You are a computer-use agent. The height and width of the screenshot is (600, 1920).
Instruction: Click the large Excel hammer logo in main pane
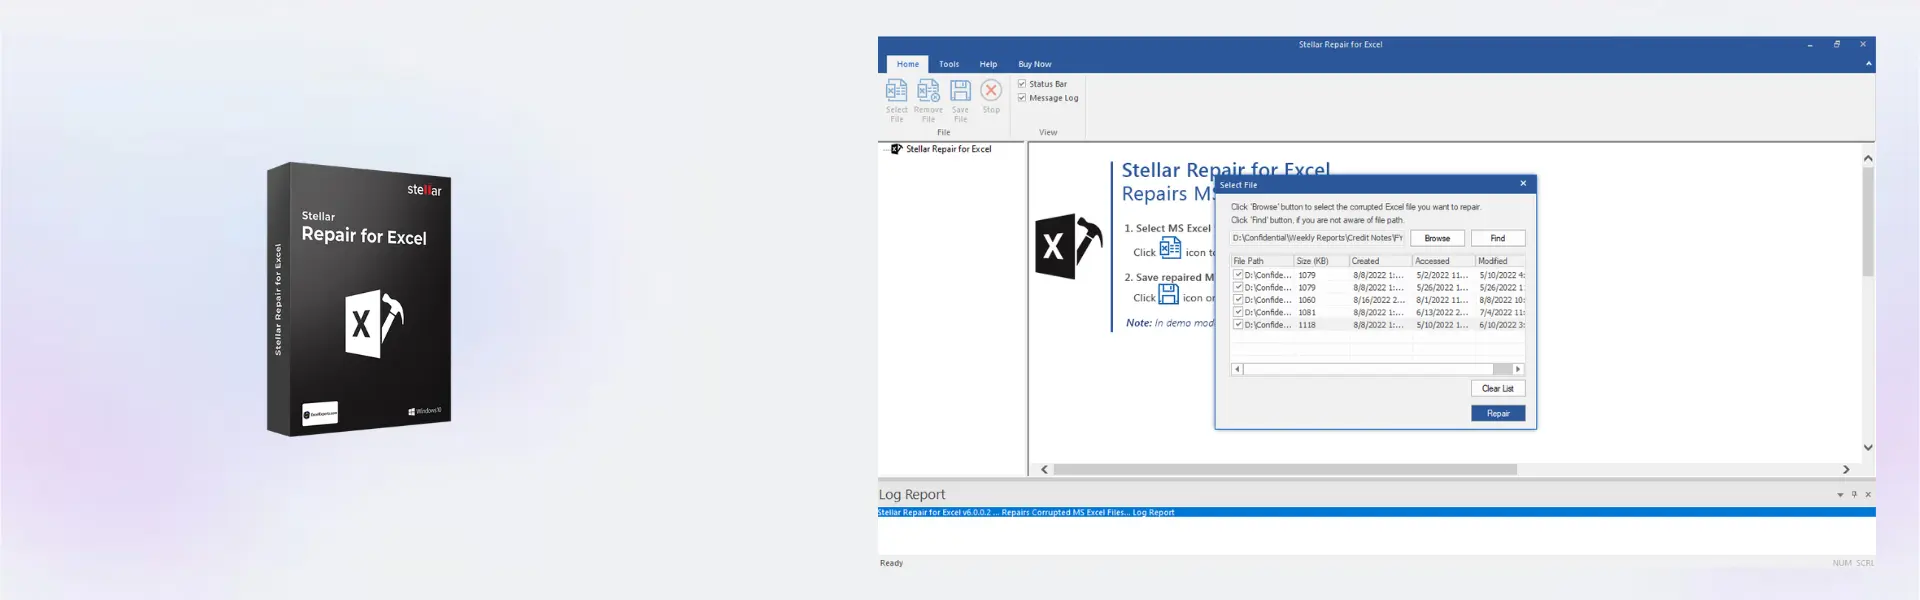point(1068,245)
